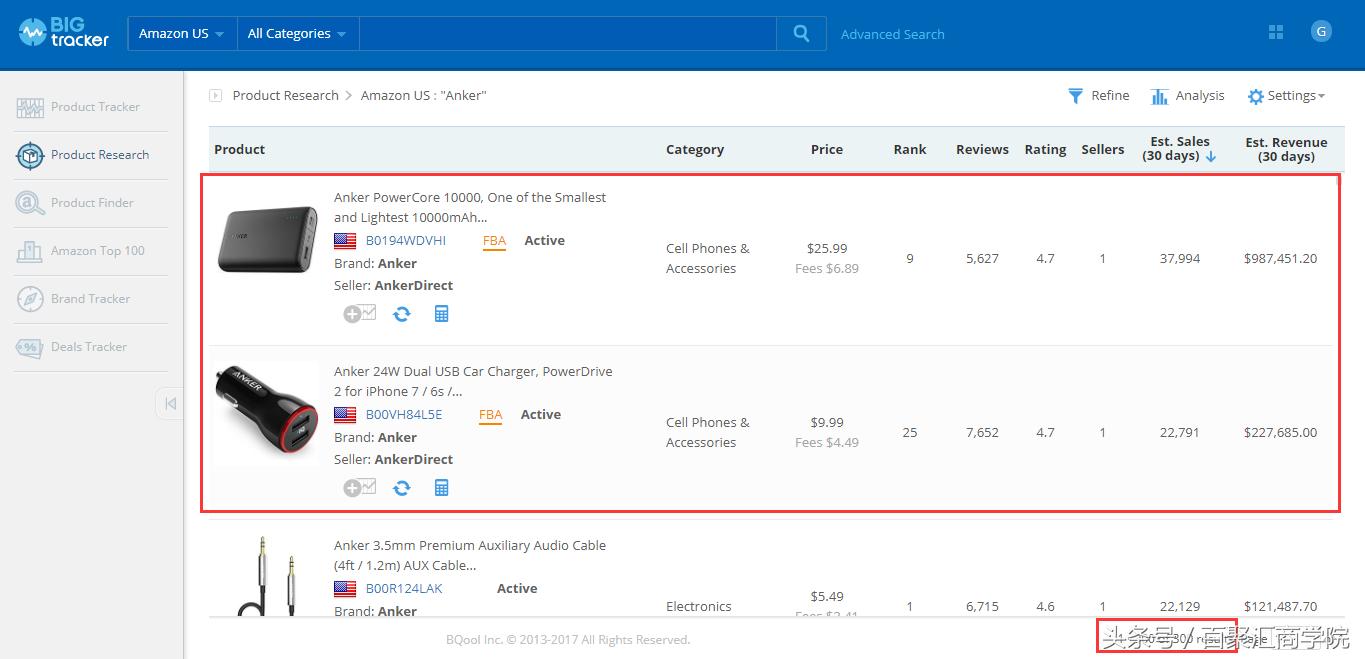
Task: Open Product Finder in sidebar
Action: 91,203
